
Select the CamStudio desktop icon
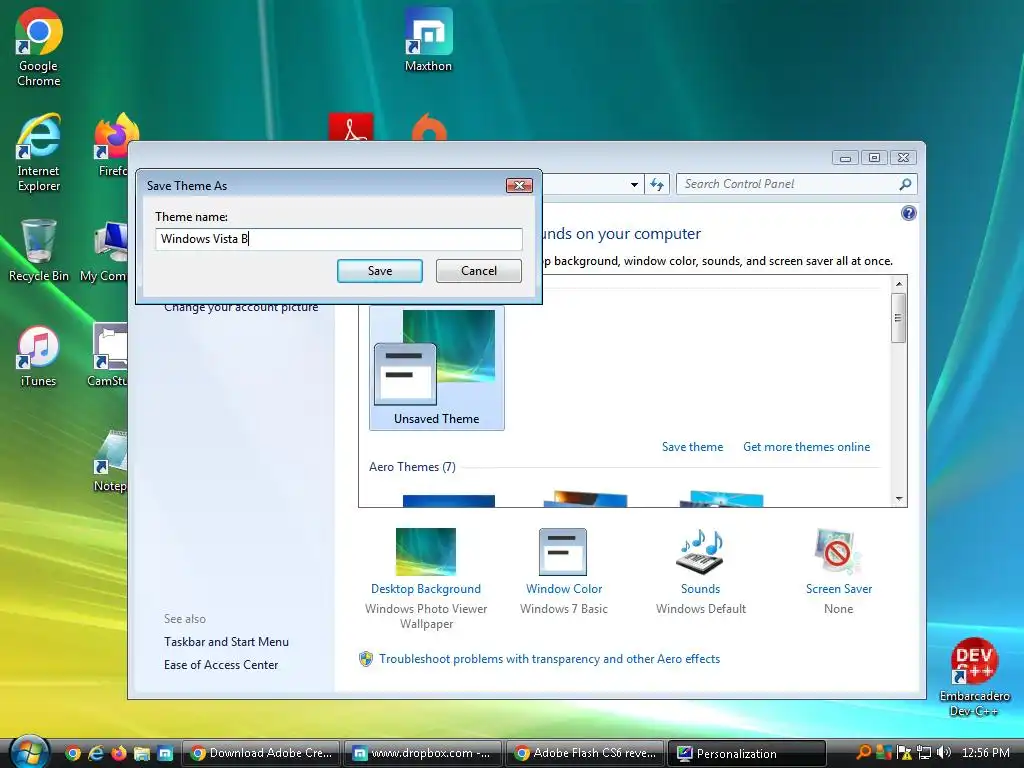pyautogui.click(x=108, y=357)
